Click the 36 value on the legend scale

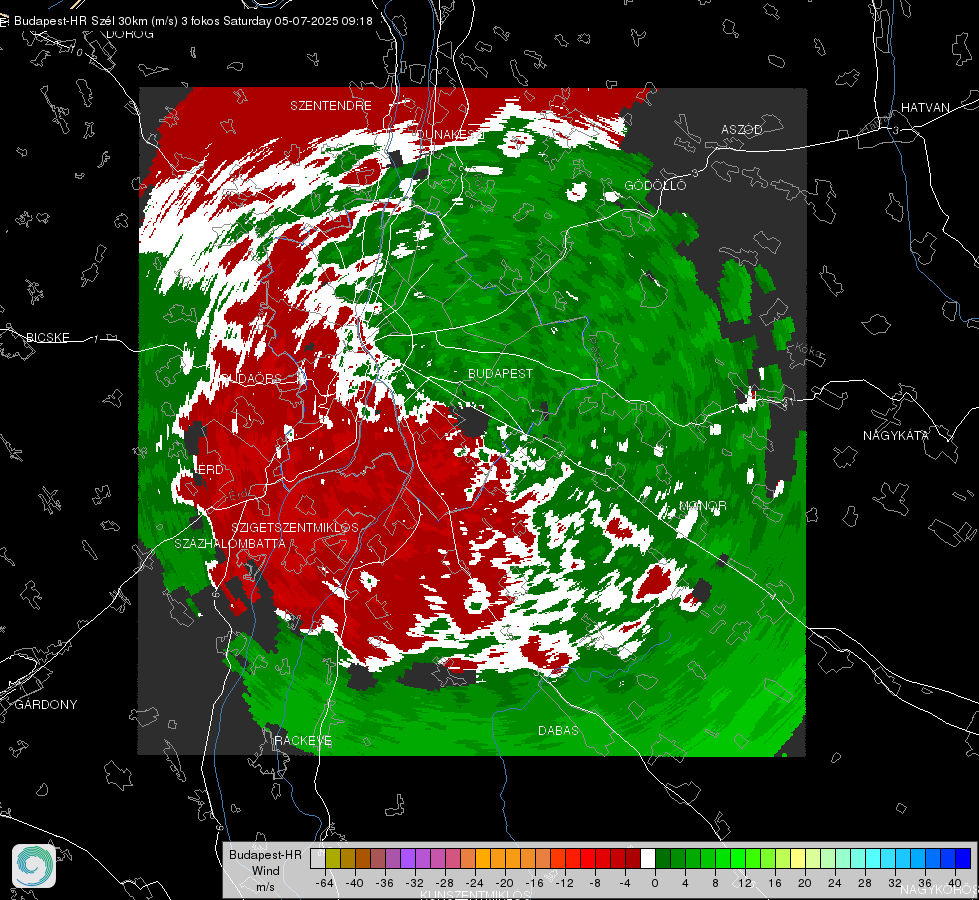pyautogui.click(x=925, y=883)
